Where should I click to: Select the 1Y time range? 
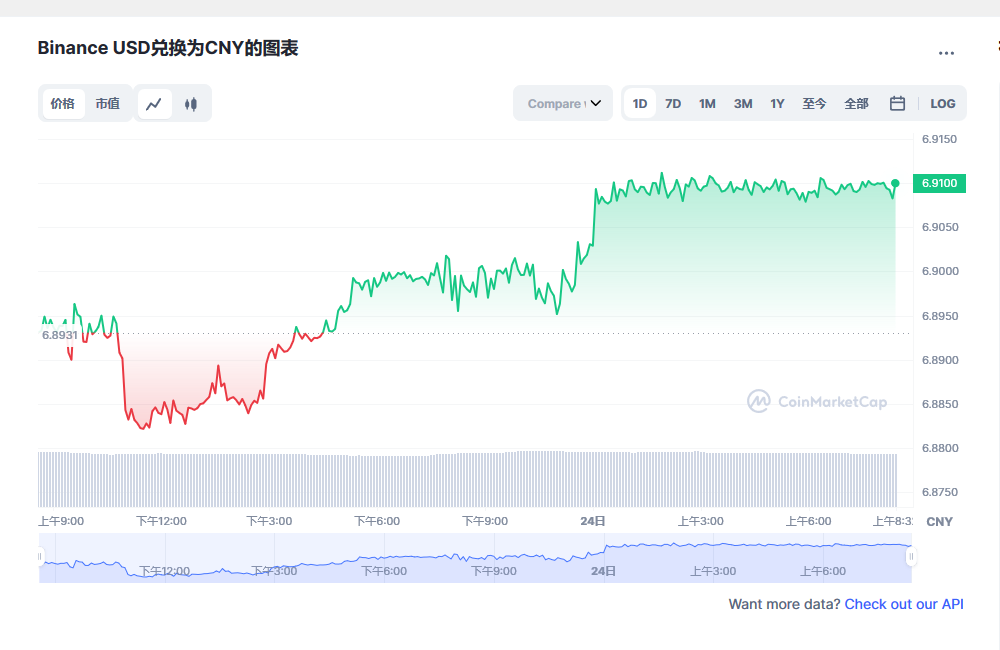click(777, 103)
